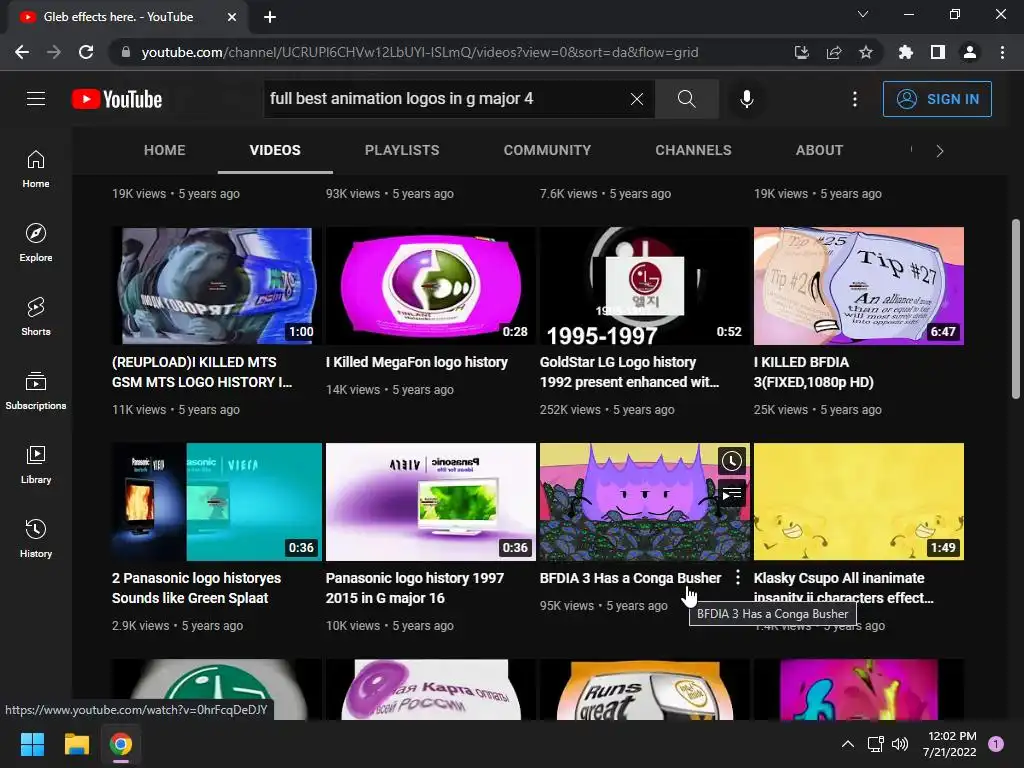Open the YouTube hamburger guide menu
The height and width of the screenshot is (768, 1024).
(36, 99)
